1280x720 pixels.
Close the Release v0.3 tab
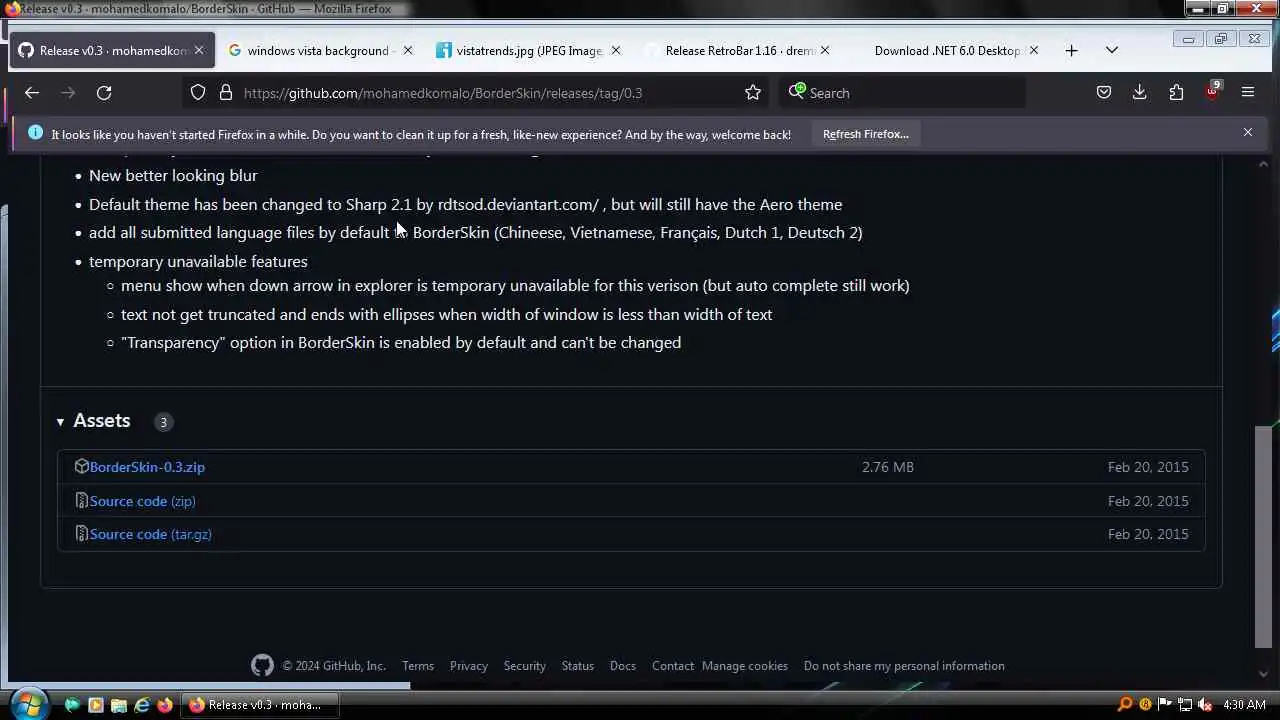199,50
